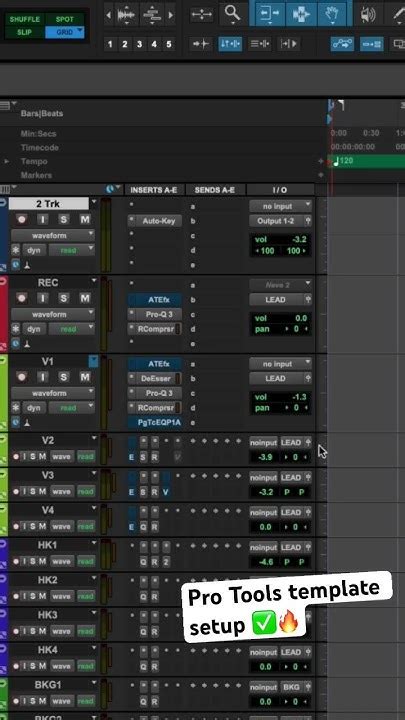Screen dimensions: 405x720
Task: Mute the BKG1 track
Action: point(42,701)
